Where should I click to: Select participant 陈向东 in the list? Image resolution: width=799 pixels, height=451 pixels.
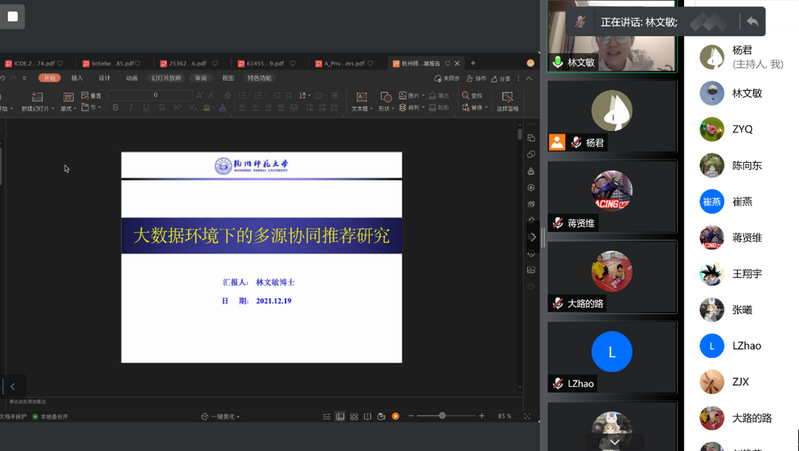(746, 165)
